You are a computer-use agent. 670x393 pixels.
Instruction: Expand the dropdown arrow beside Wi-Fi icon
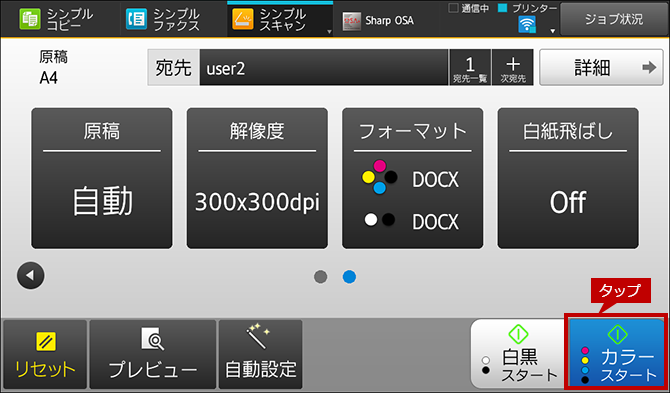[552, 31]
